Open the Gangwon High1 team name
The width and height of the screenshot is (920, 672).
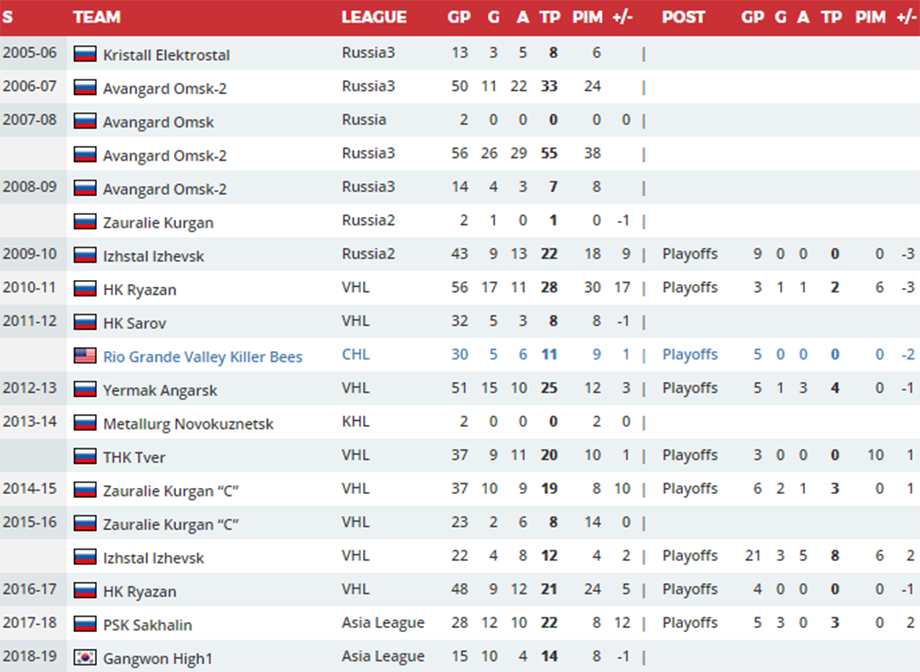(158, 659)
